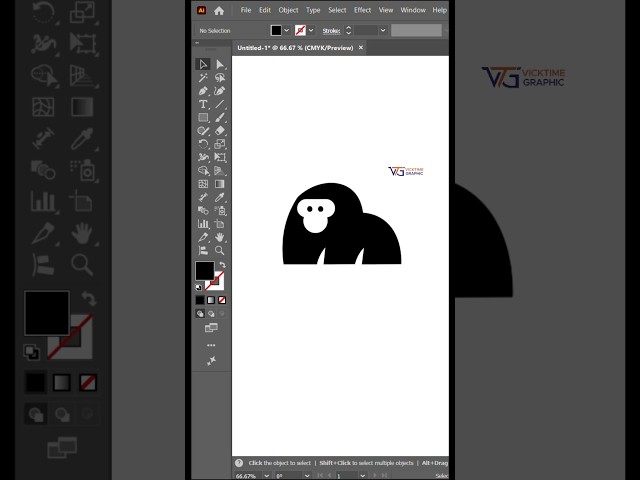Image resolution: width=640 pixels, height=480 pixels.
Task: Adjust stroke weight stepper arrows
Action: pyautogui.click(x=348, y=30)
